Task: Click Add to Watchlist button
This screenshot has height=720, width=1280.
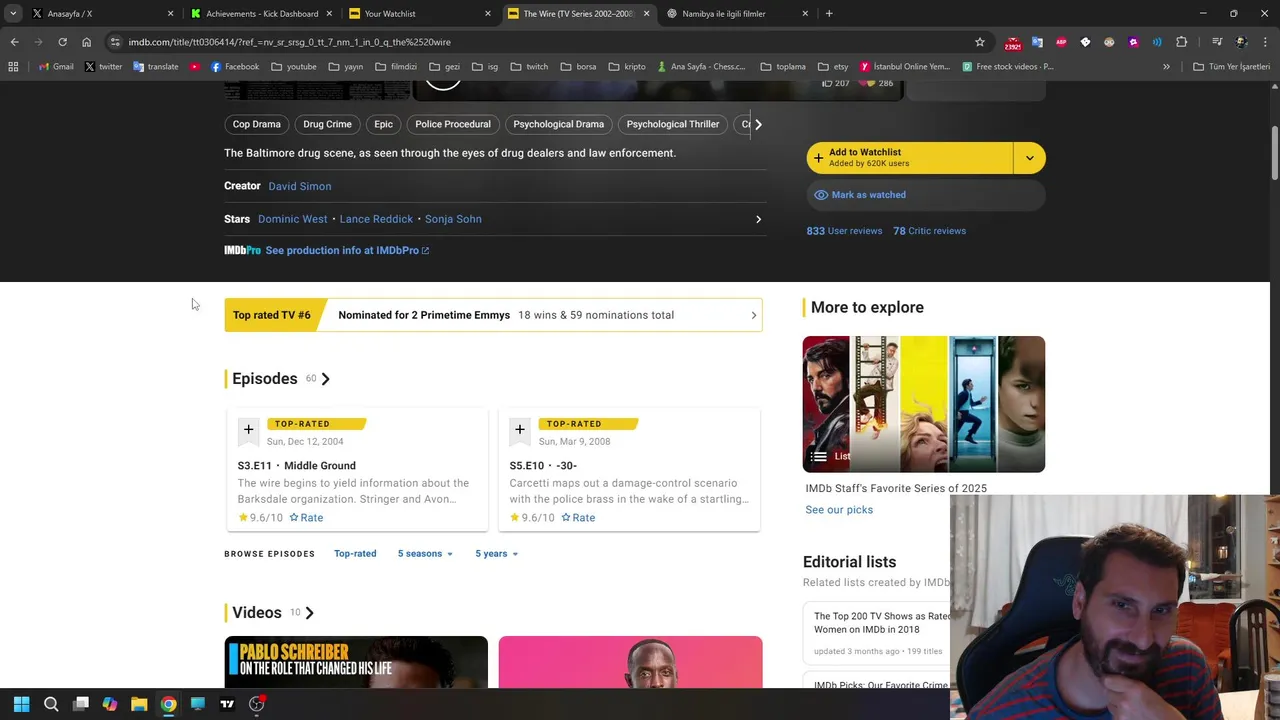Action: (910, 158)
